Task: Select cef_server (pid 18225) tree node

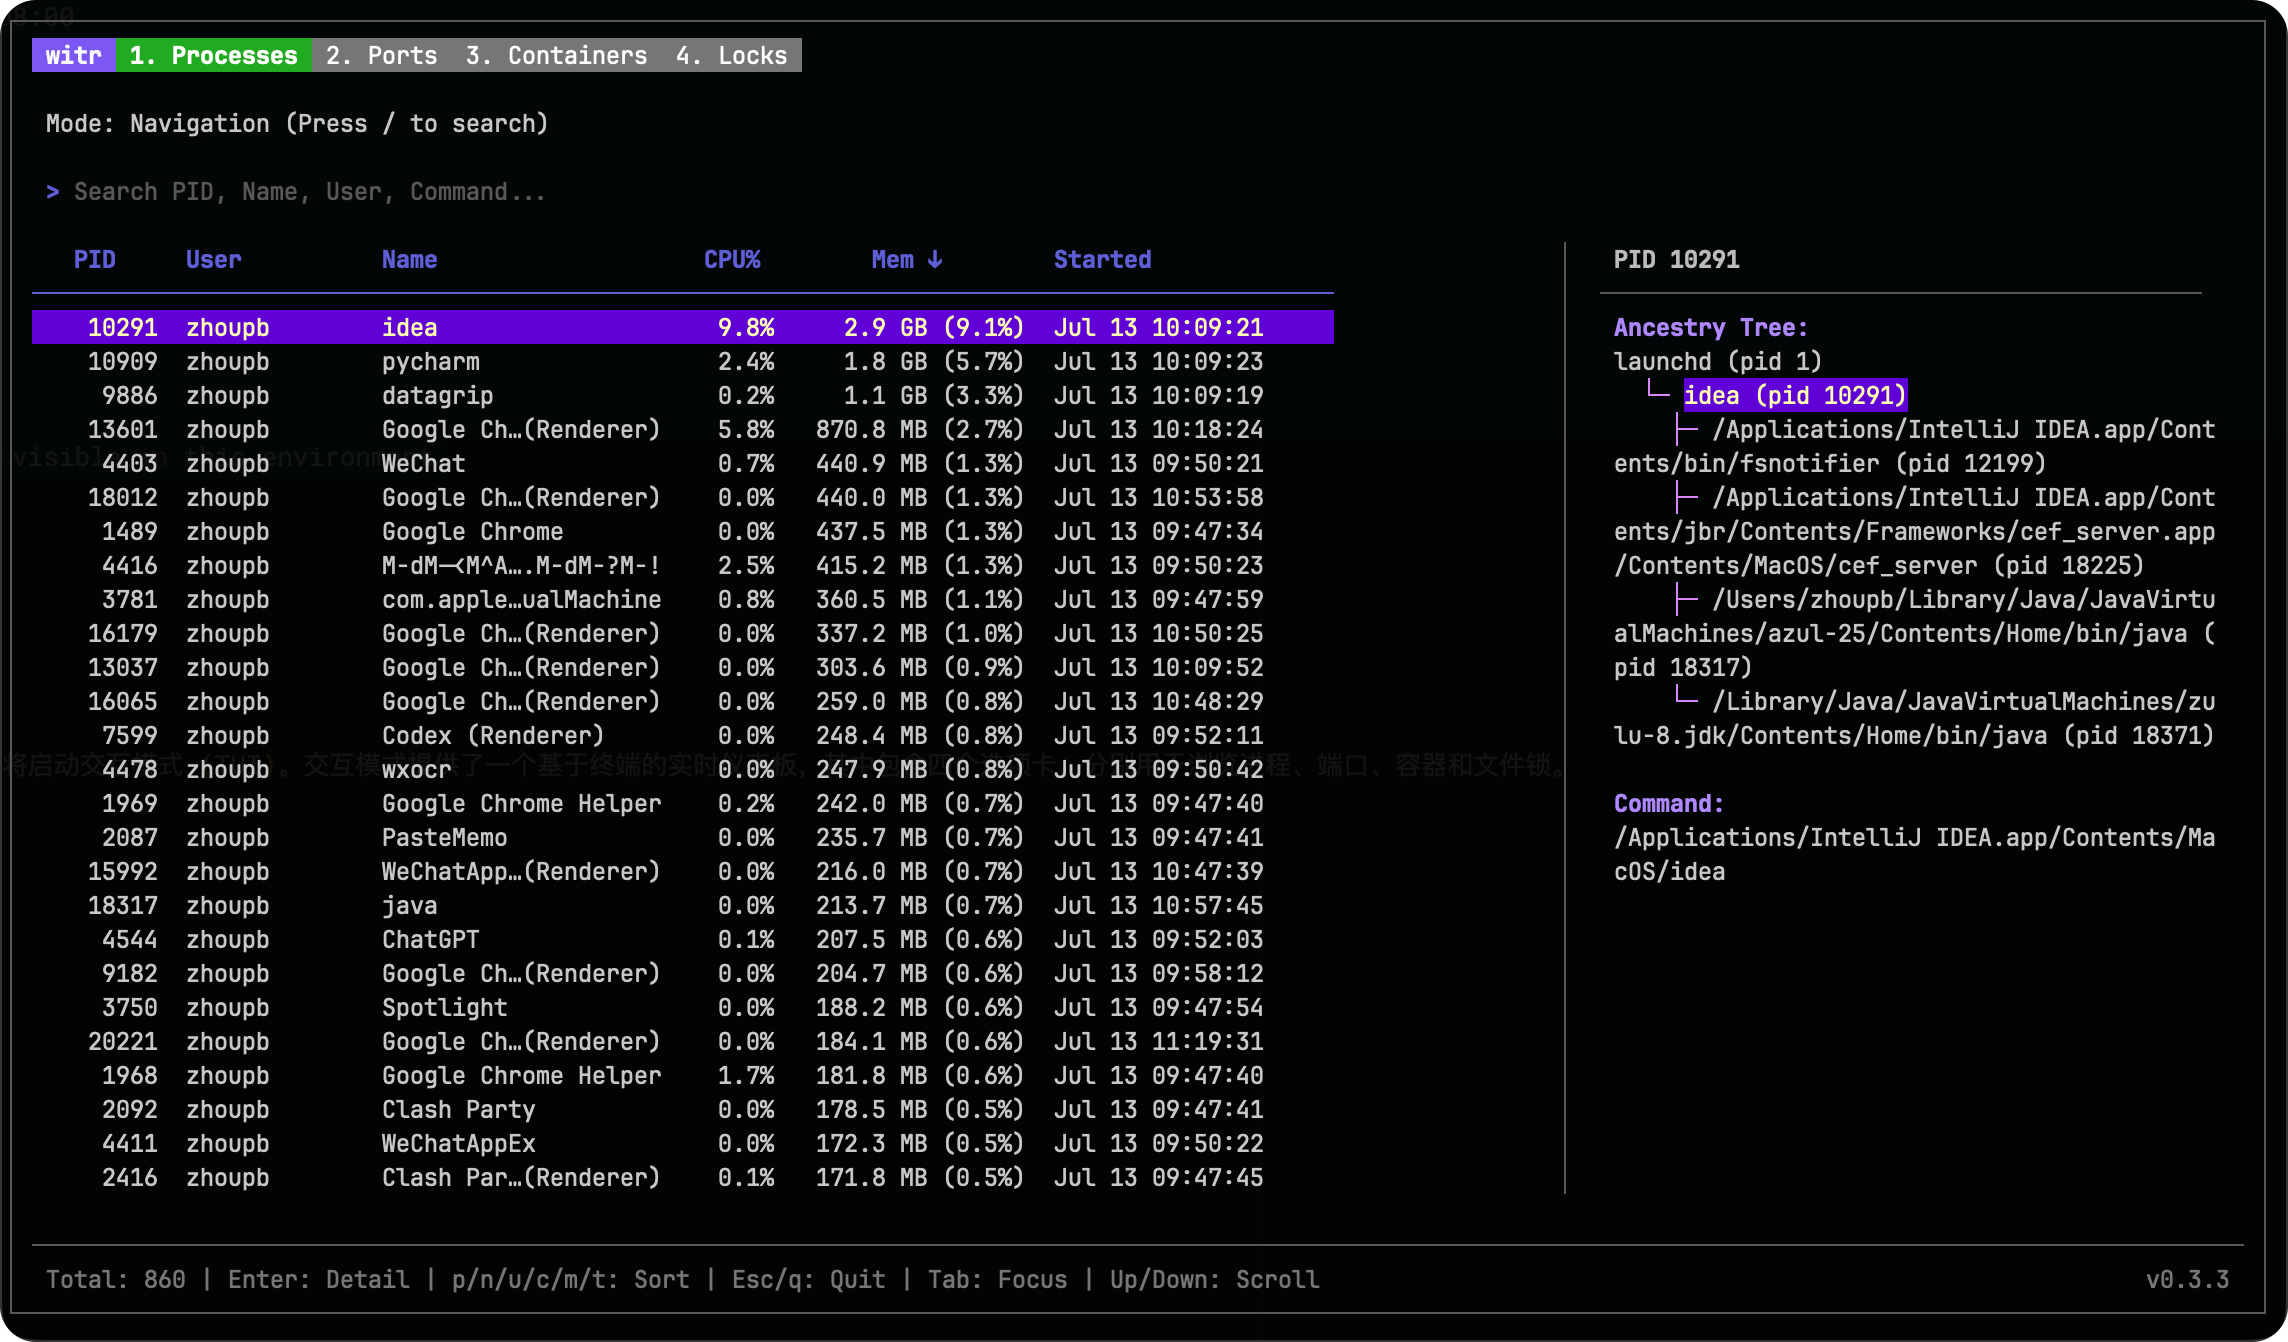Action: [x=1914, y=531]
